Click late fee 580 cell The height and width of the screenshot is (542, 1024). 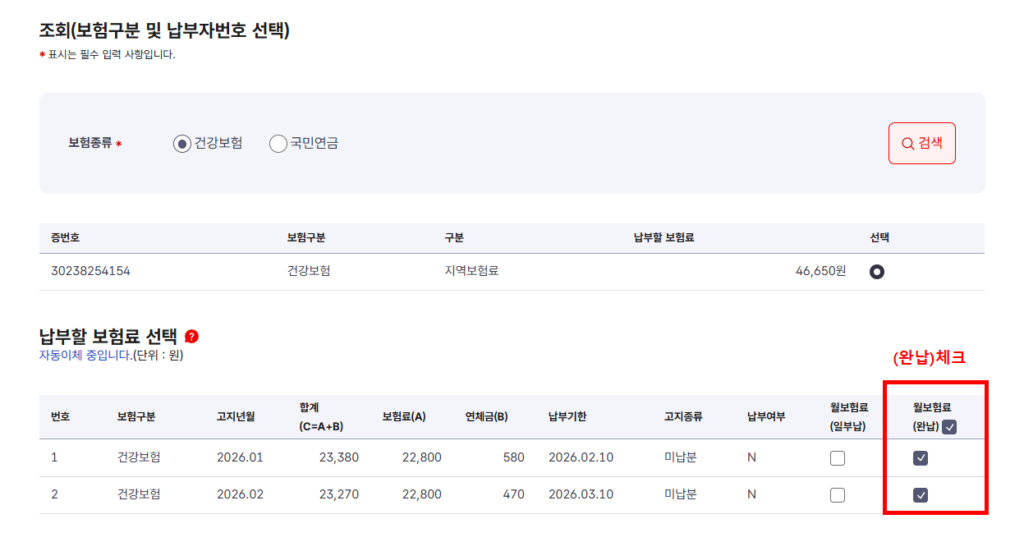(513, 458)
